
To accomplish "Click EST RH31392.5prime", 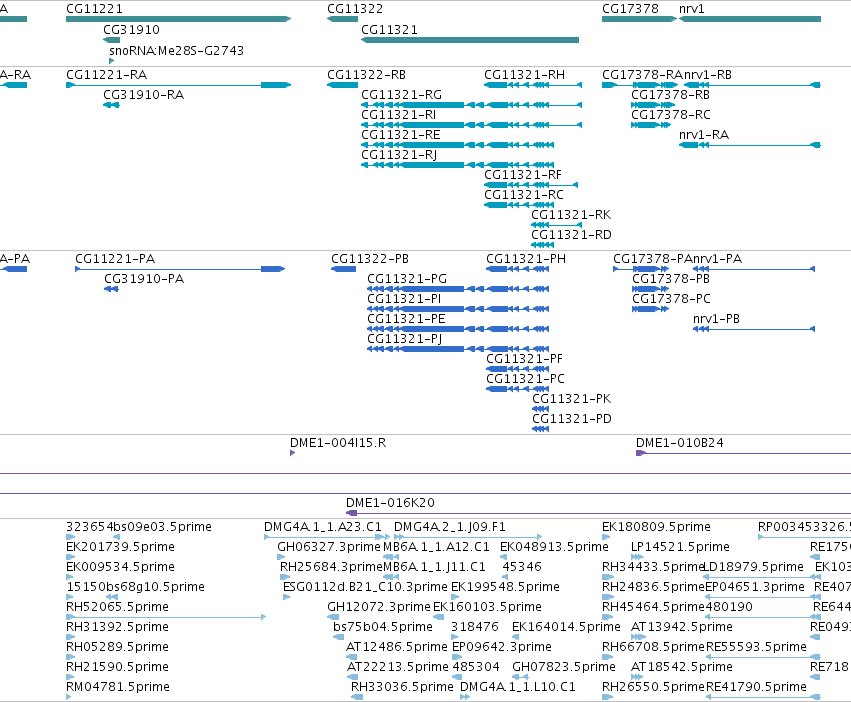I will click(x=117, y=627).
